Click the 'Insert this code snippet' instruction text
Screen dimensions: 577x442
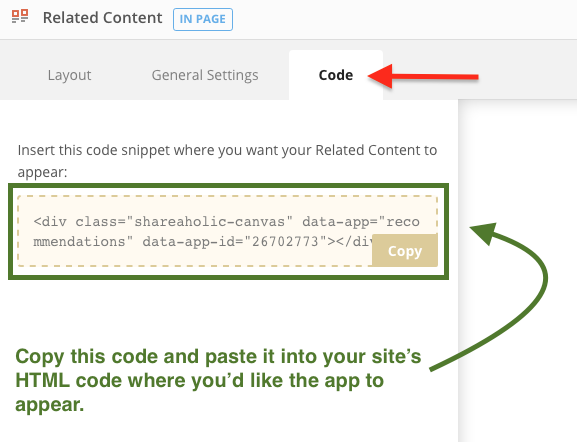pyautogui.click(x=227, y=160)
